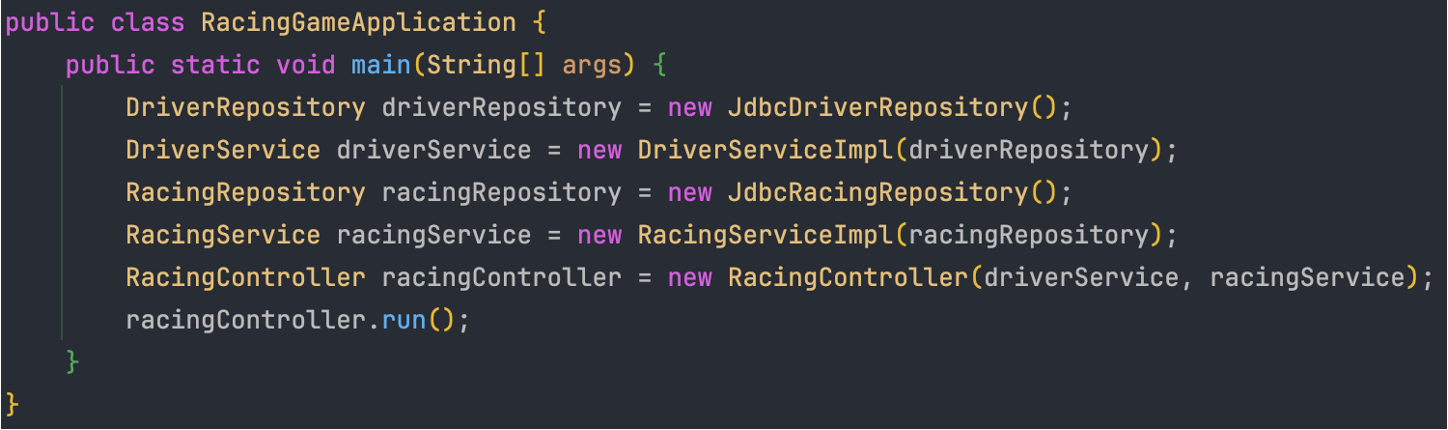Click the 'main' method name

381,65
